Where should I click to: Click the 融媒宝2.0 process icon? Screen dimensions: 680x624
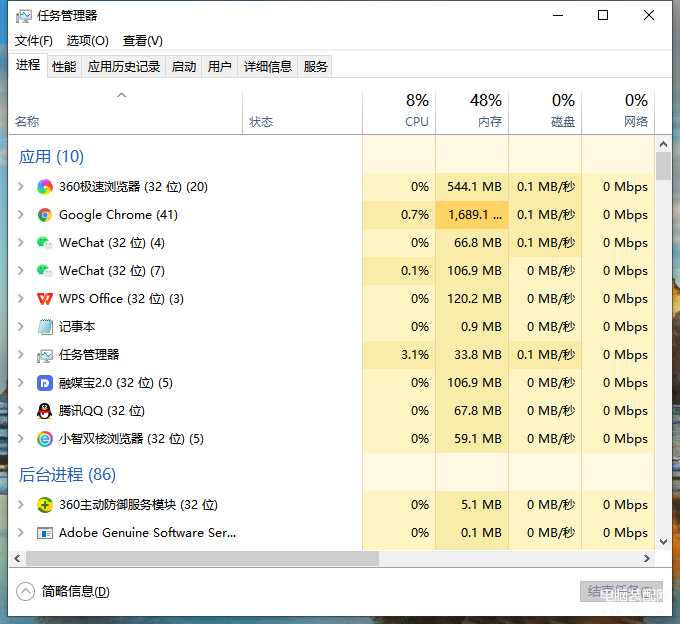(45, 383)
